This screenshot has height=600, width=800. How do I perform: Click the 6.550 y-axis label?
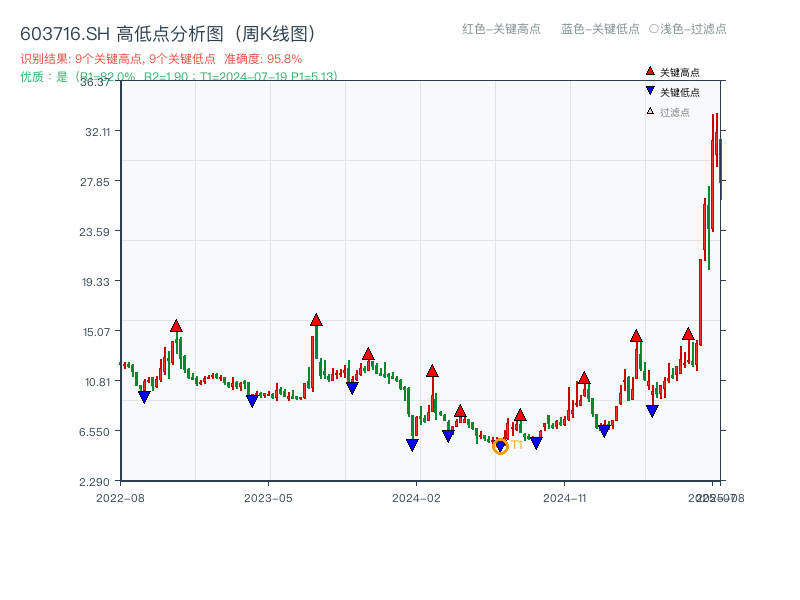pos(94,432)
